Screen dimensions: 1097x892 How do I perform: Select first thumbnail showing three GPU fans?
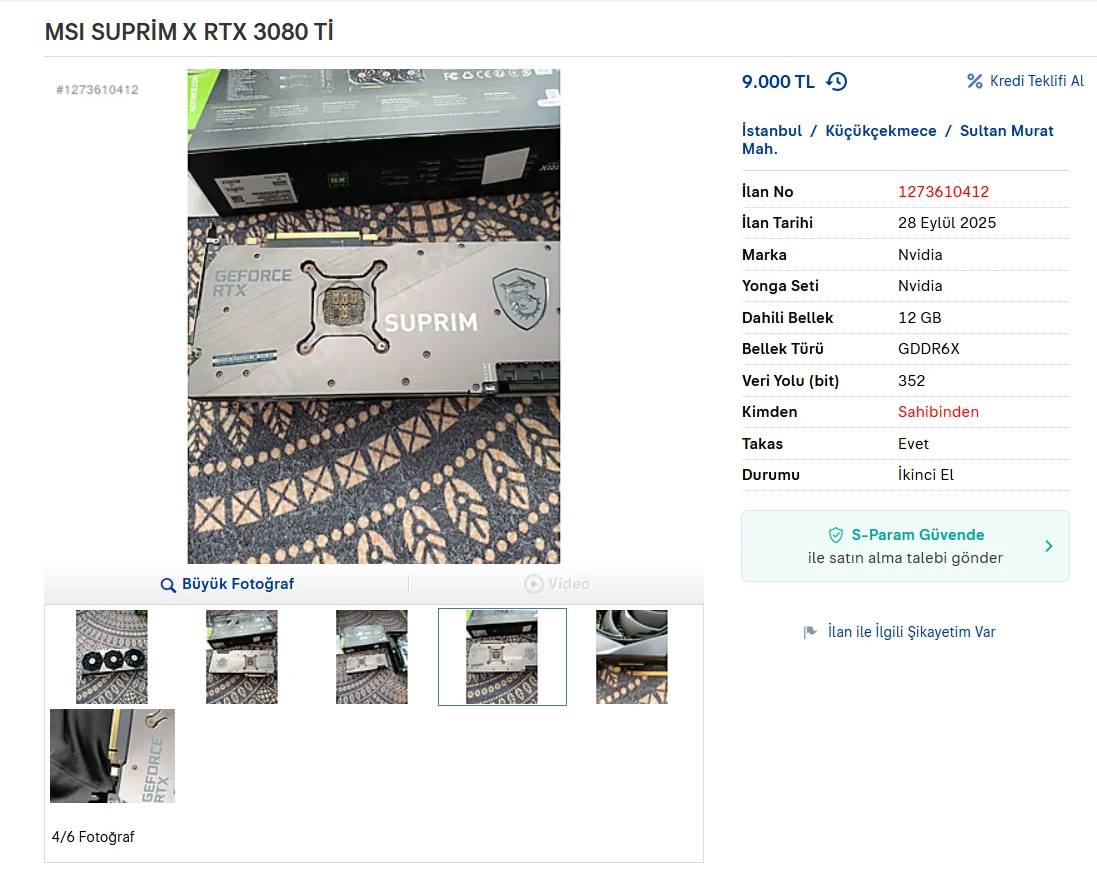point(112,657)
